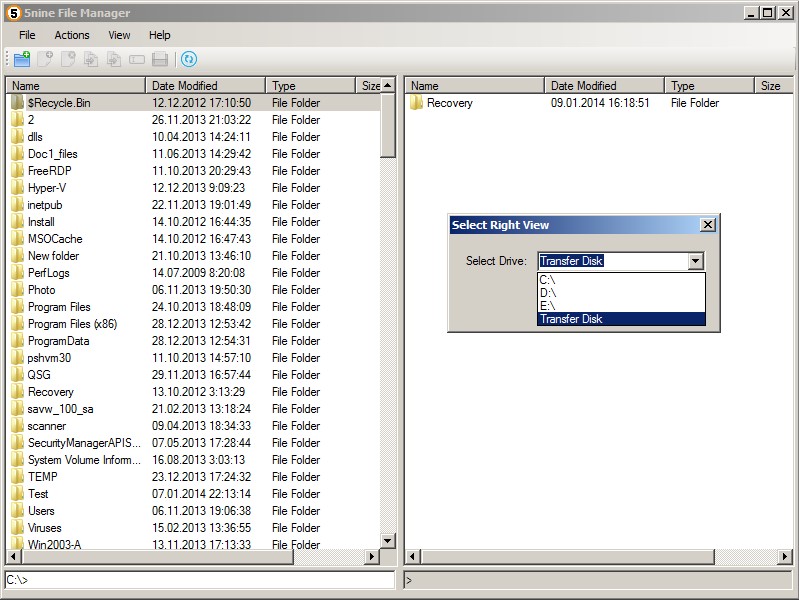Viewport: 799px width, 600px height.
Task: Sort right pane by Name column header
Action: [x=474, y=86]
